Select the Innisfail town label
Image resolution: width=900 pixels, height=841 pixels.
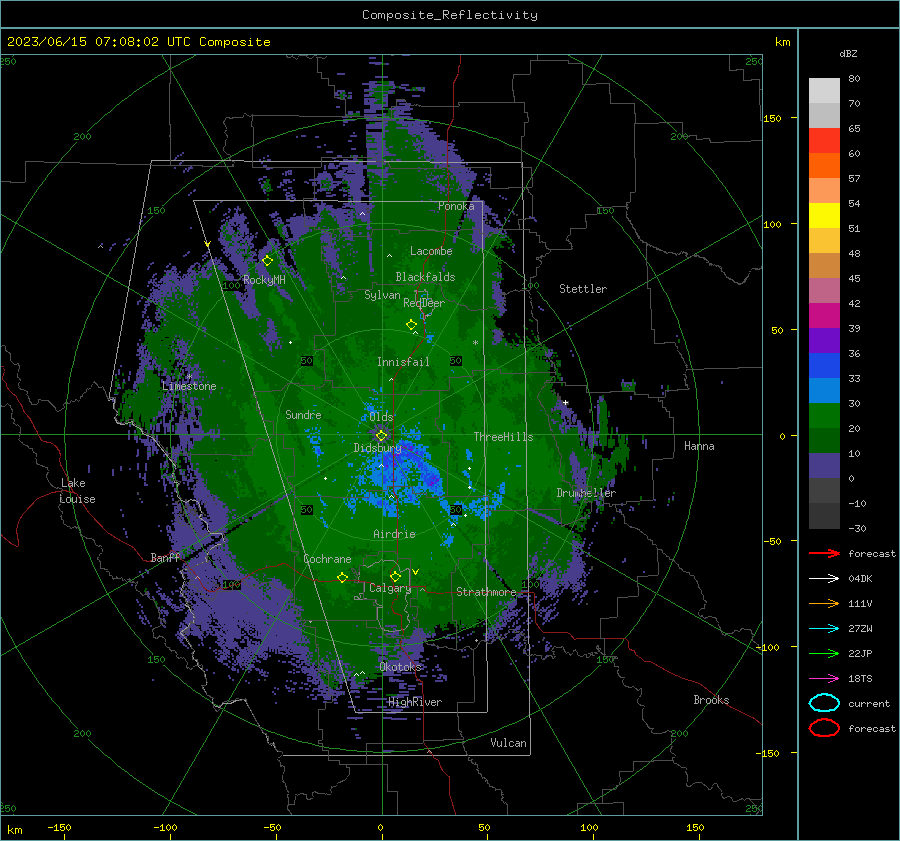tap(403, 362)
